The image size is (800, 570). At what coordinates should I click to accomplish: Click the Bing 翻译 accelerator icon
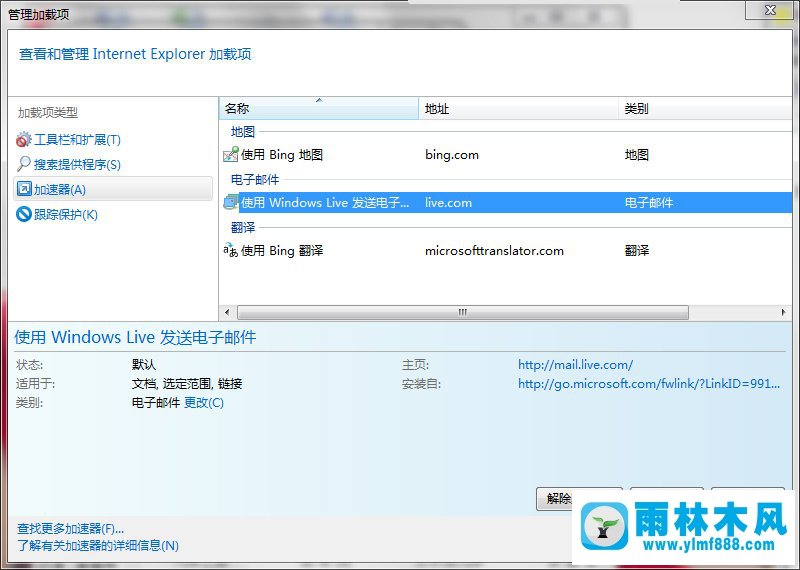230,251
